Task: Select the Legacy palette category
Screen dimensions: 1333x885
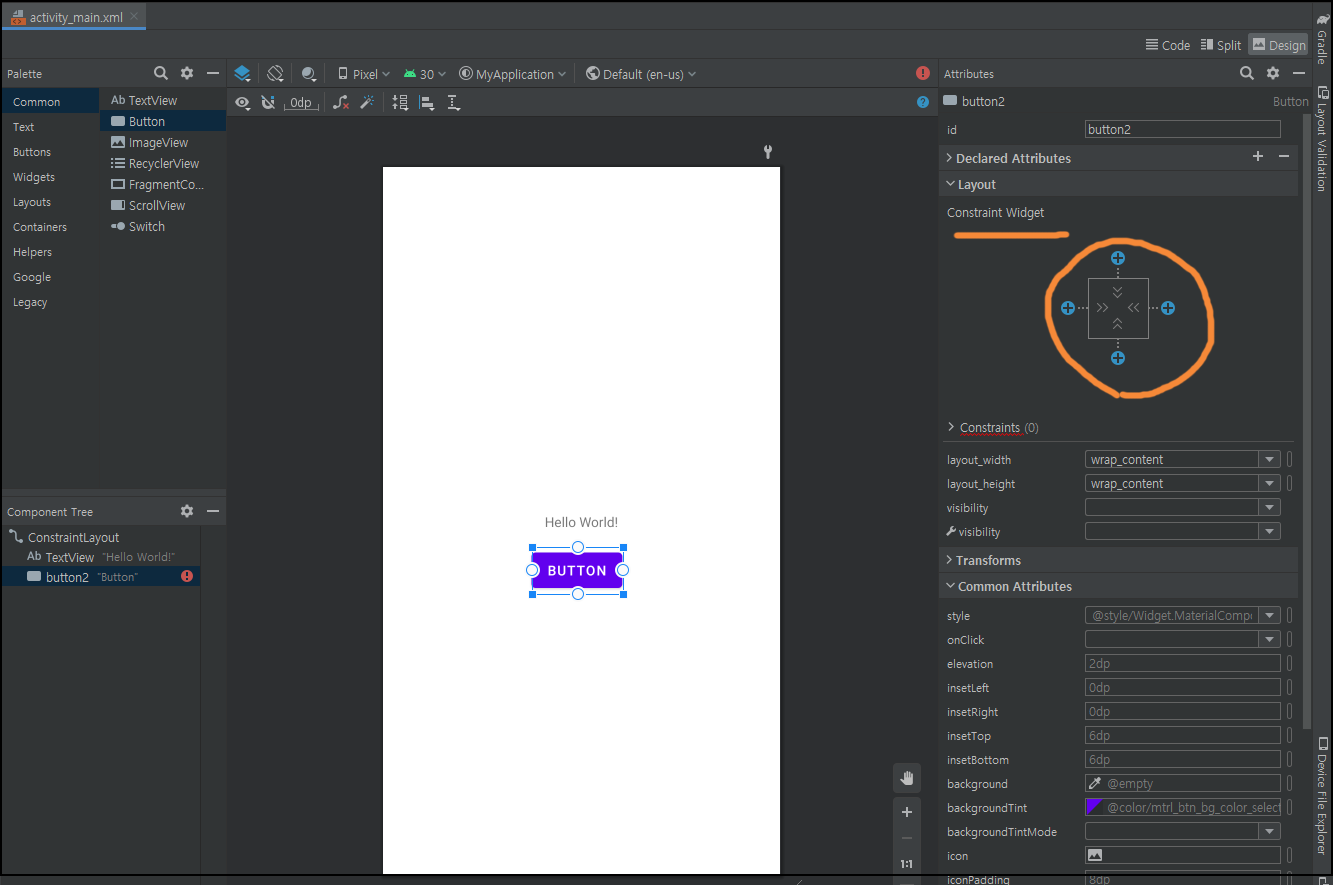Action: point(49,302)
